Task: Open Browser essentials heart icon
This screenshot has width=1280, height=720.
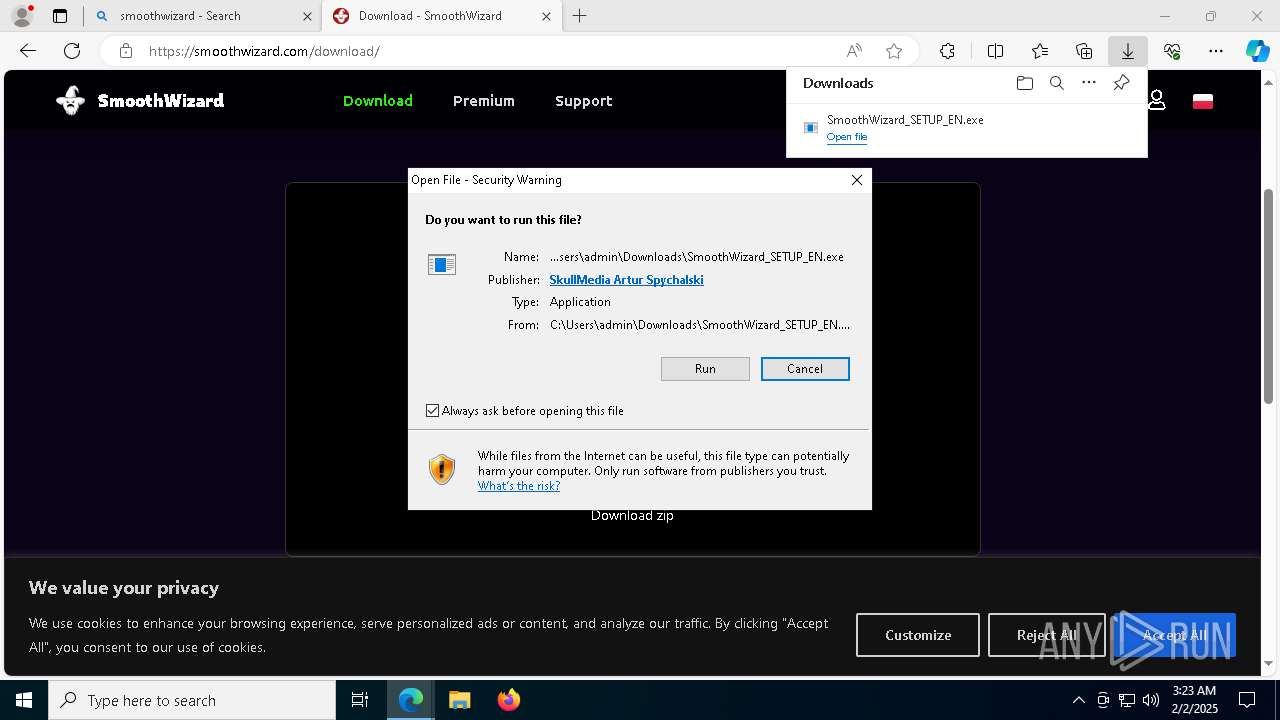Action: 1172,51
